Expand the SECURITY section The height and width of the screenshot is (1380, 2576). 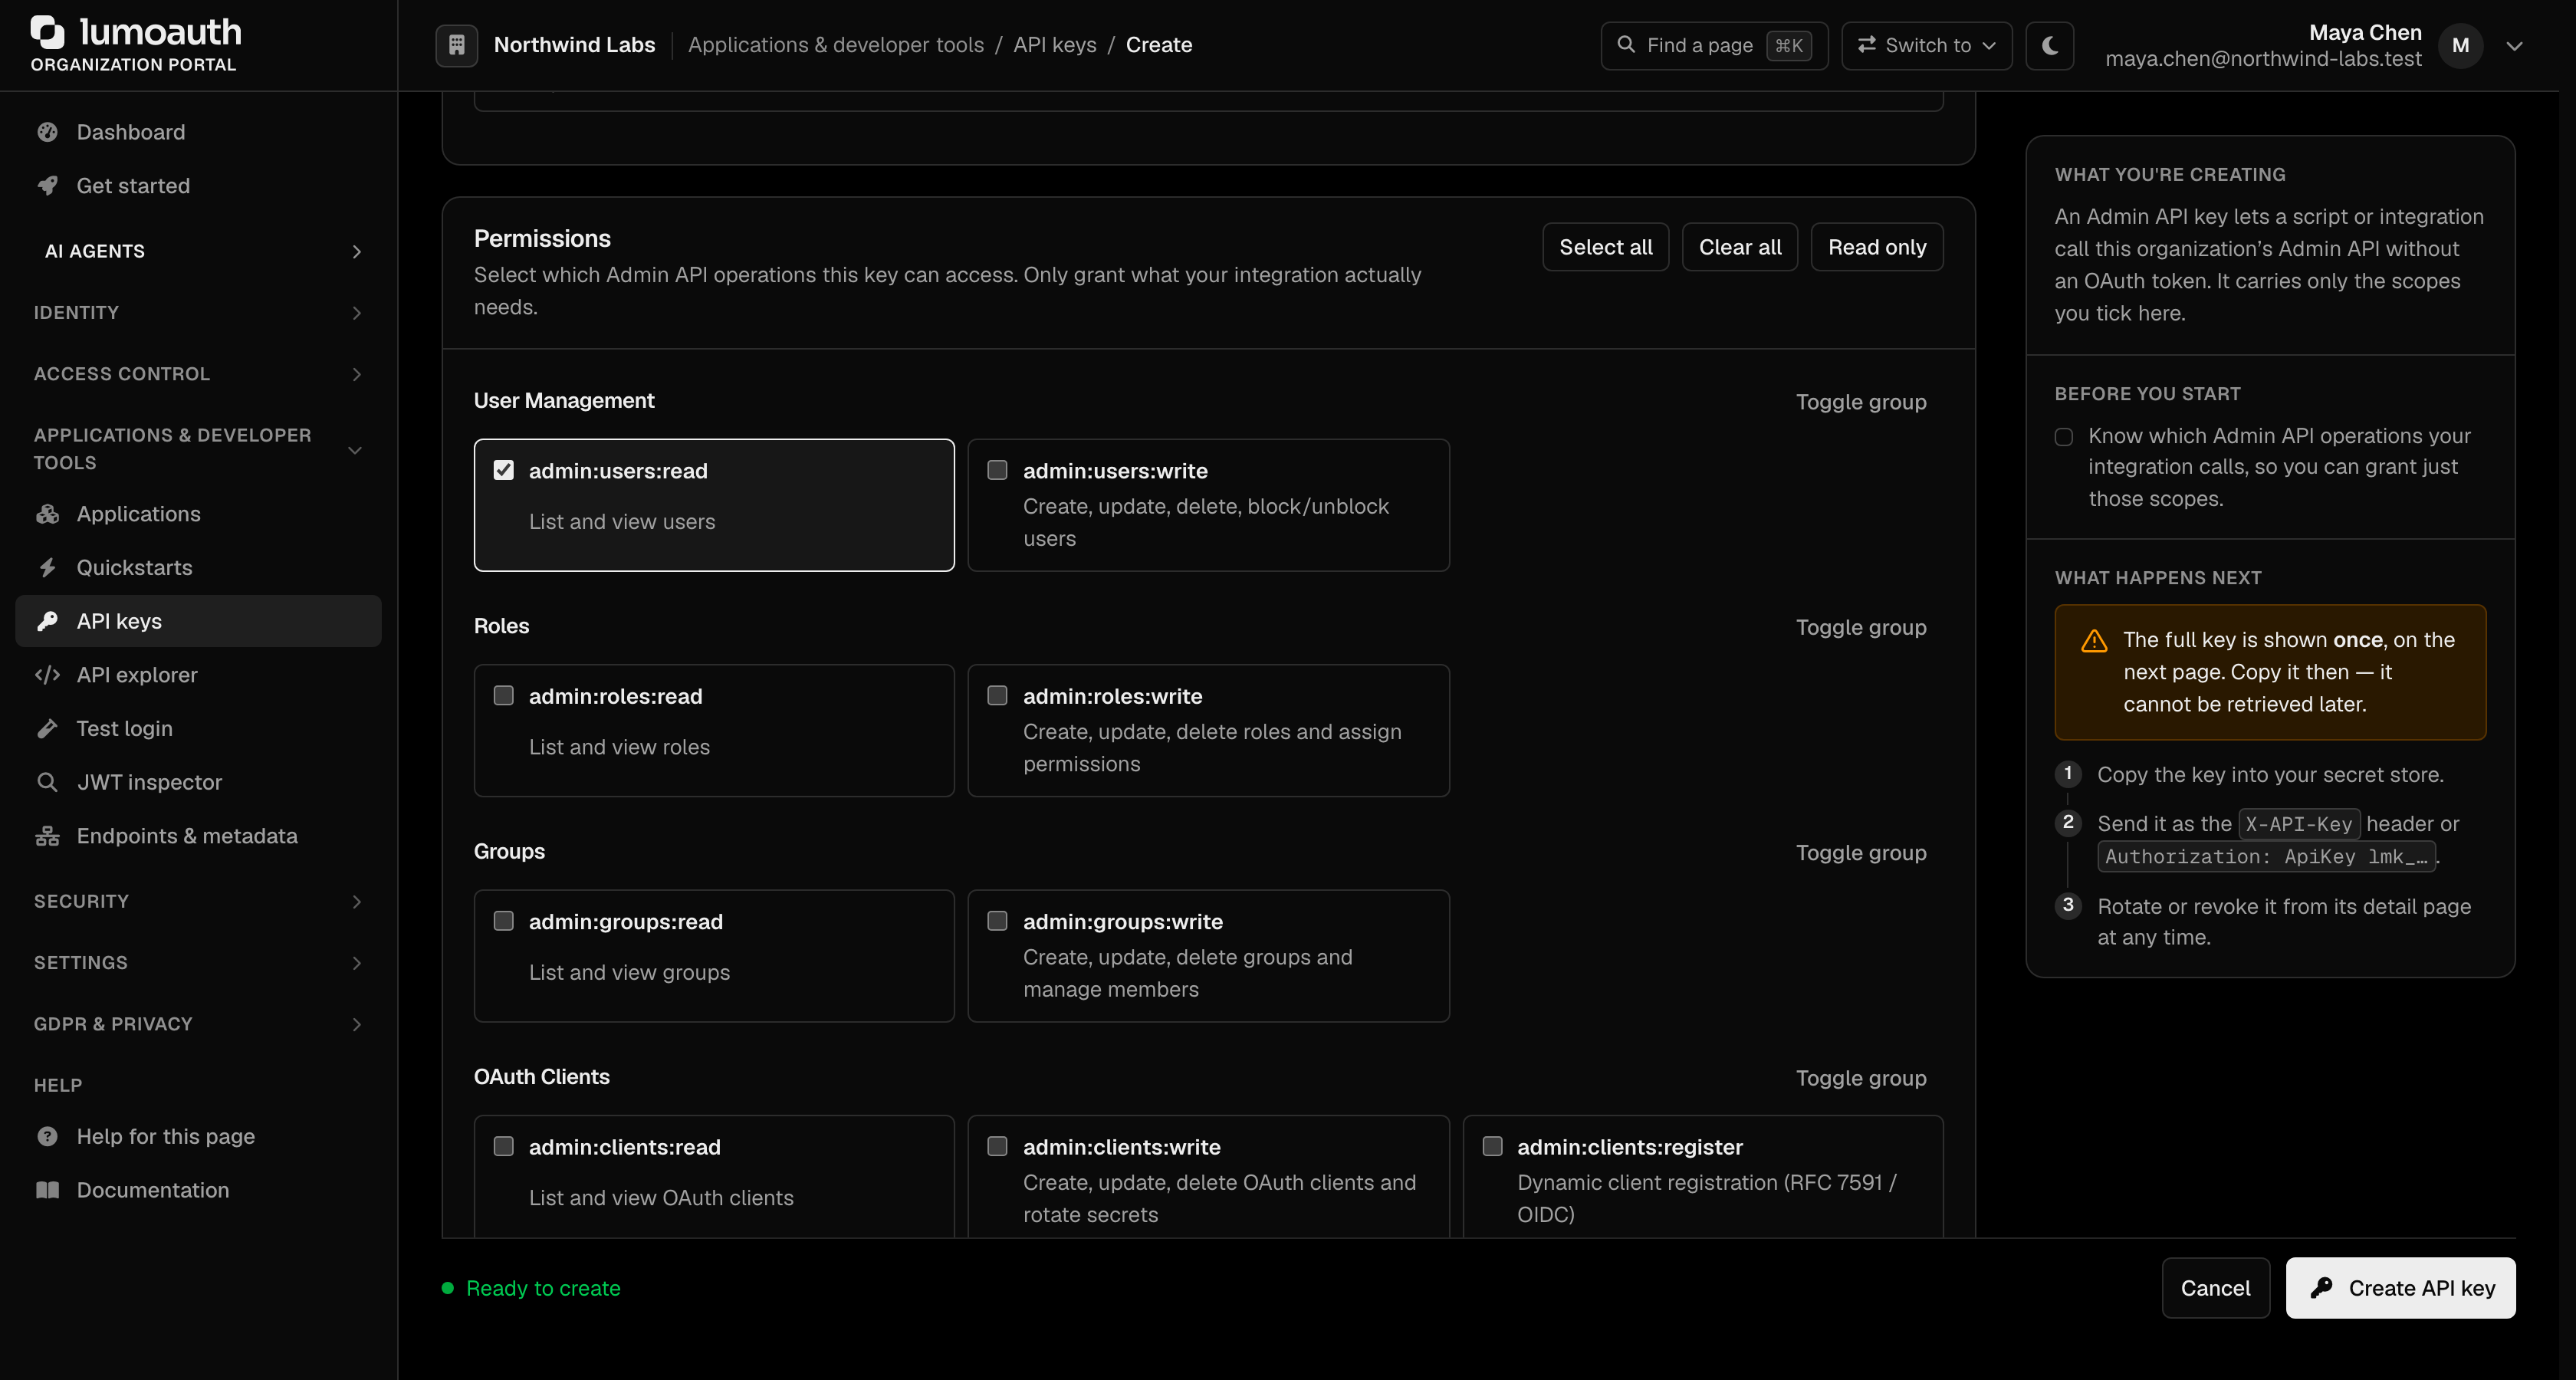pyautogui.click(x=198, y=901)
